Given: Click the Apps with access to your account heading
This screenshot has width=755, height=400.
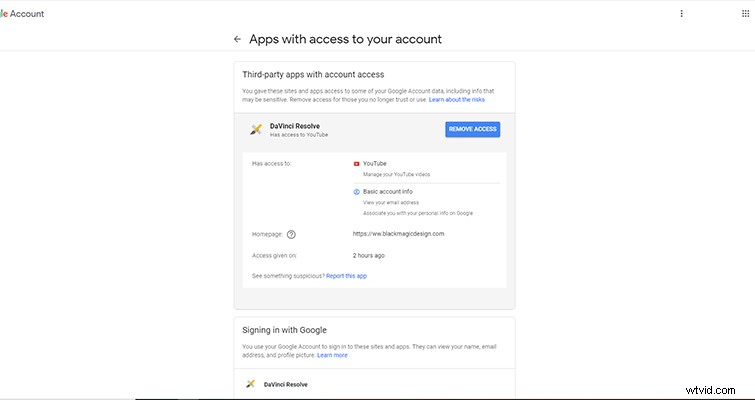Looking at the screenshot, I should point(345,39).
